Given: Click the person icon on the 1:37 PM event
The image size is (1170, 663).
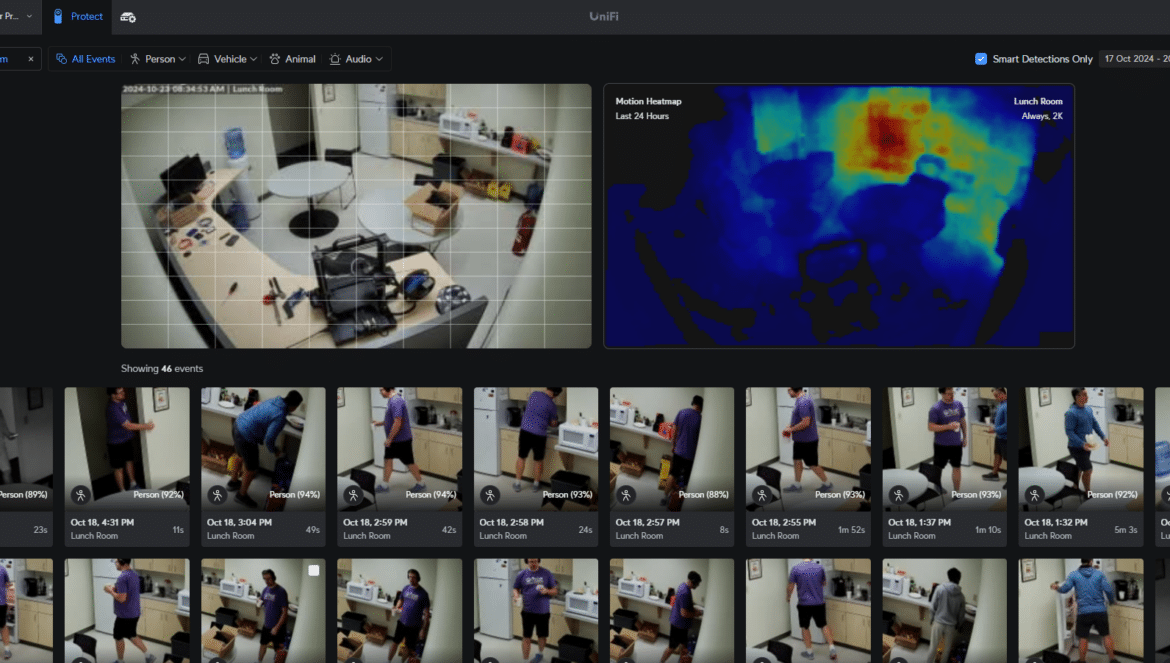Looking at the screenshot, I should pyautogui.click(x=898, y=494).
